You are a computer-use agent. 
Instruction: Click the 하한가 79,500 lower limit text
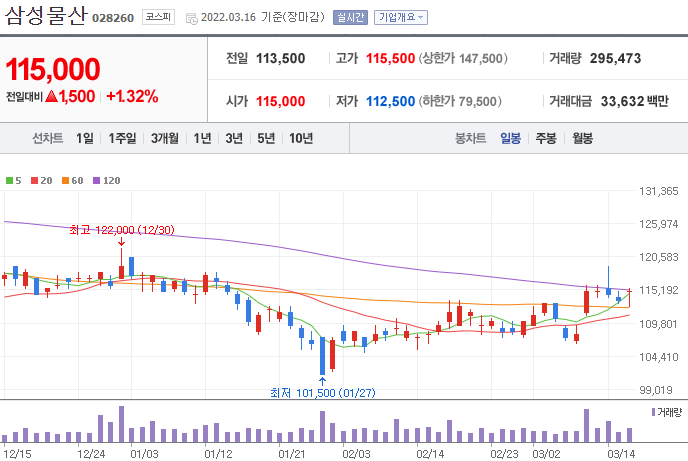point(460,101)
